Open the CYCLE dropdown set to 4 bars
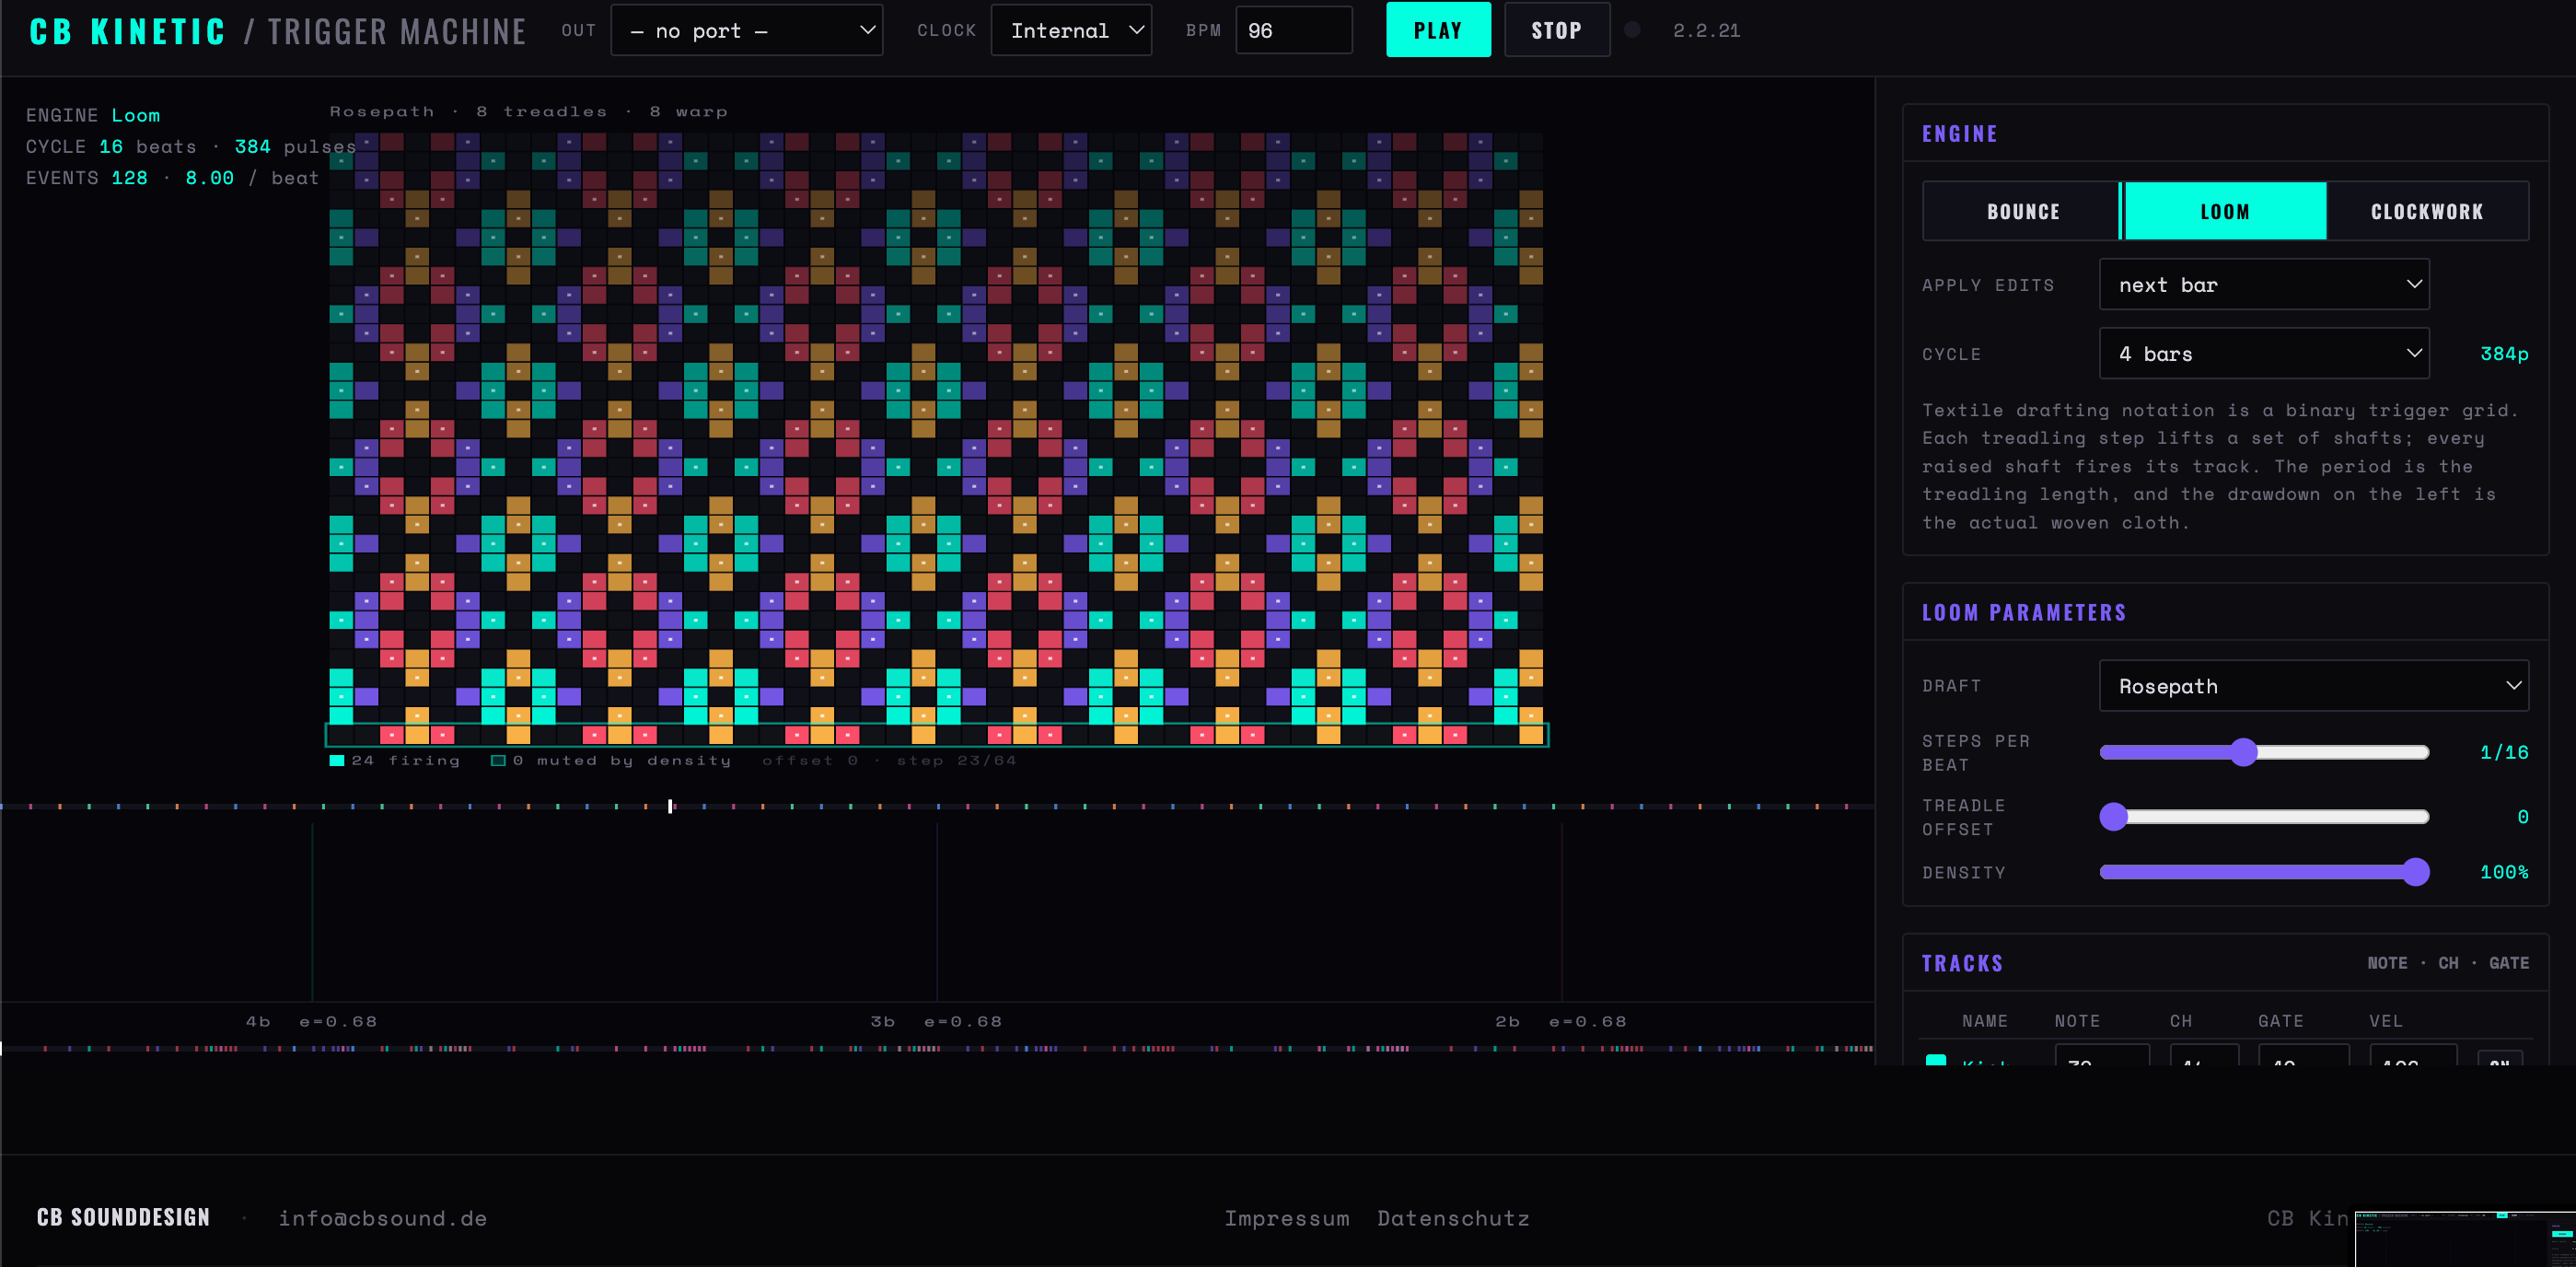The height and width of the screenshot is (1267, 2576). point(2264,353)
